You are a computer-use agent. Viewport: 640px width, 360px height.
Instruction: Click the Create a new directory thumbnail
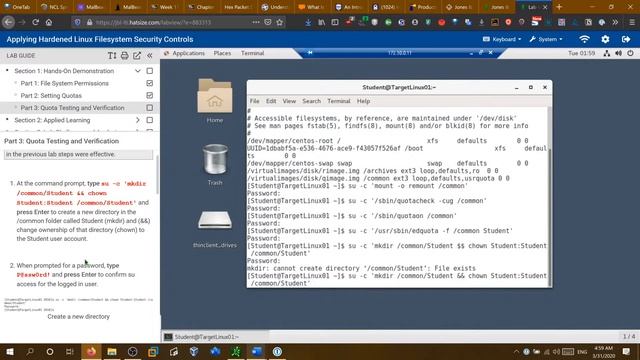78,304
